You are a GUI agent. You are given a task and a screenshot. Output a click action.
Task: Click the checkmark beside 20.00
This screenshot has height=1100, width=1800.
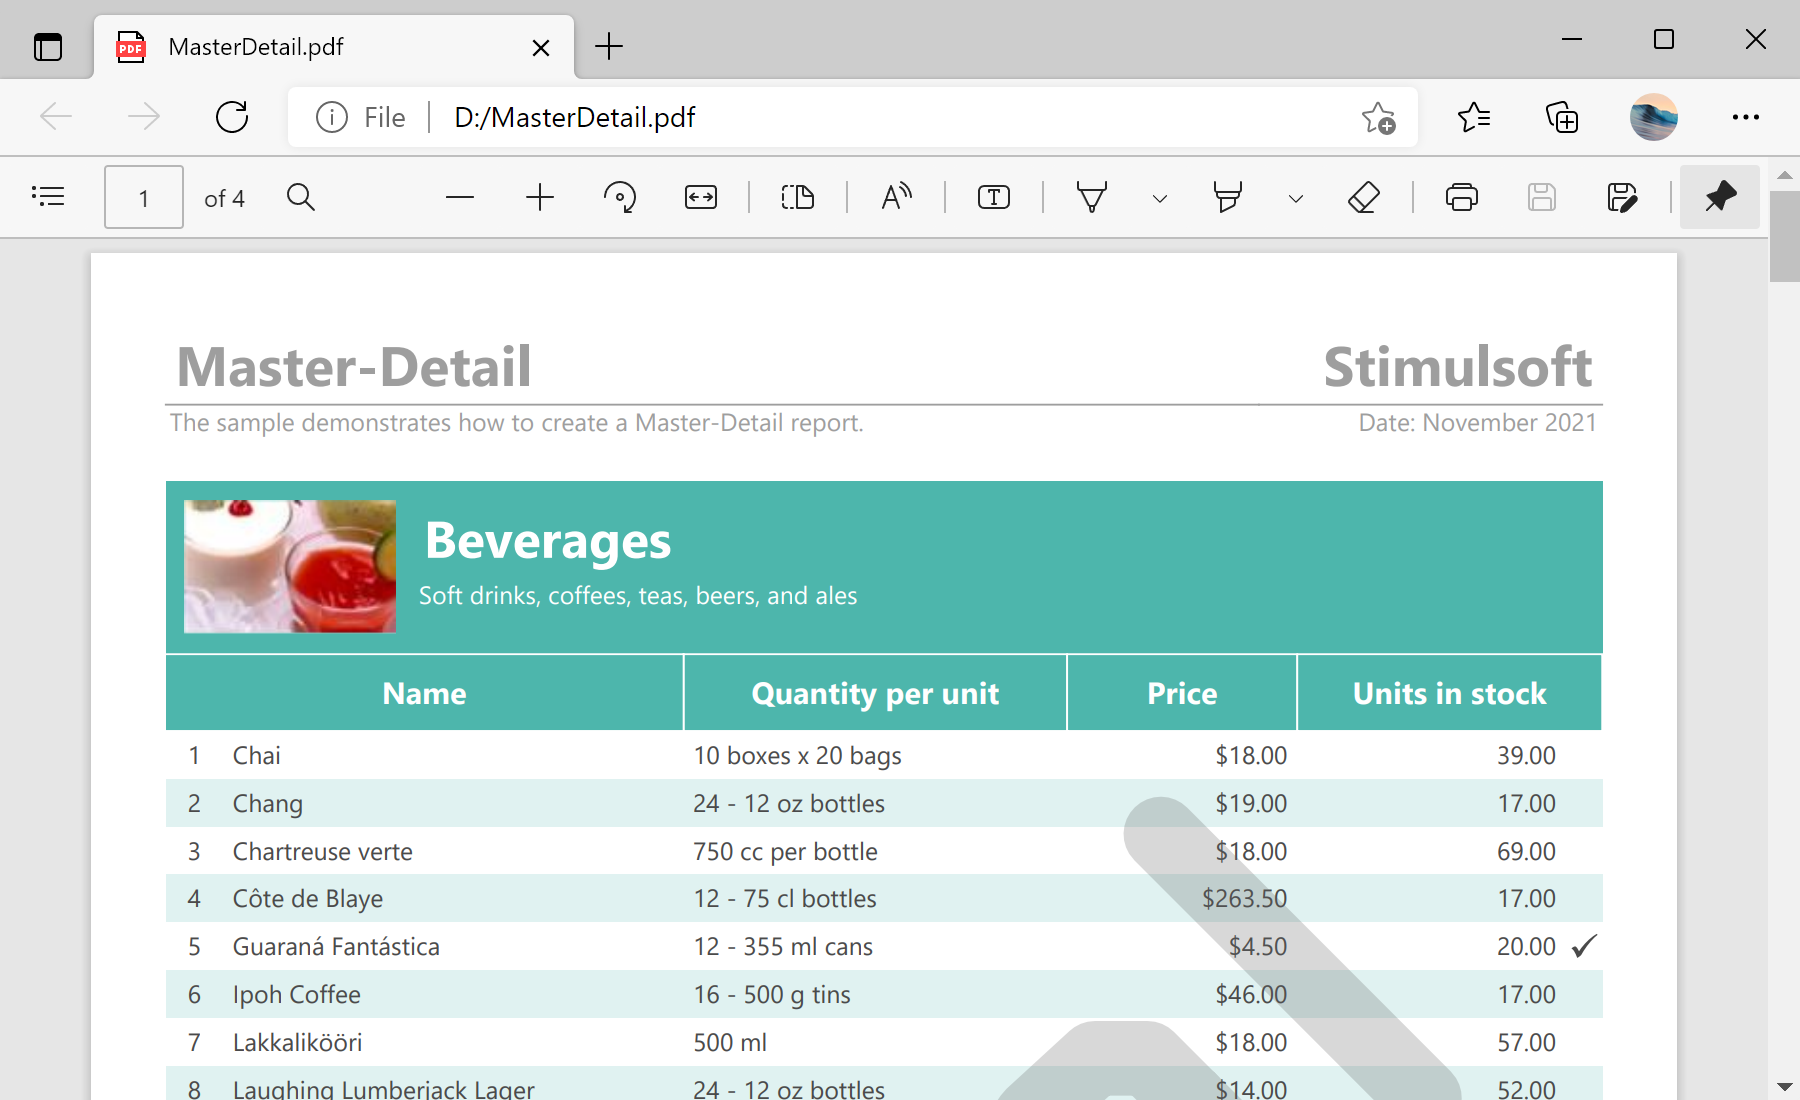(1584, 946)
